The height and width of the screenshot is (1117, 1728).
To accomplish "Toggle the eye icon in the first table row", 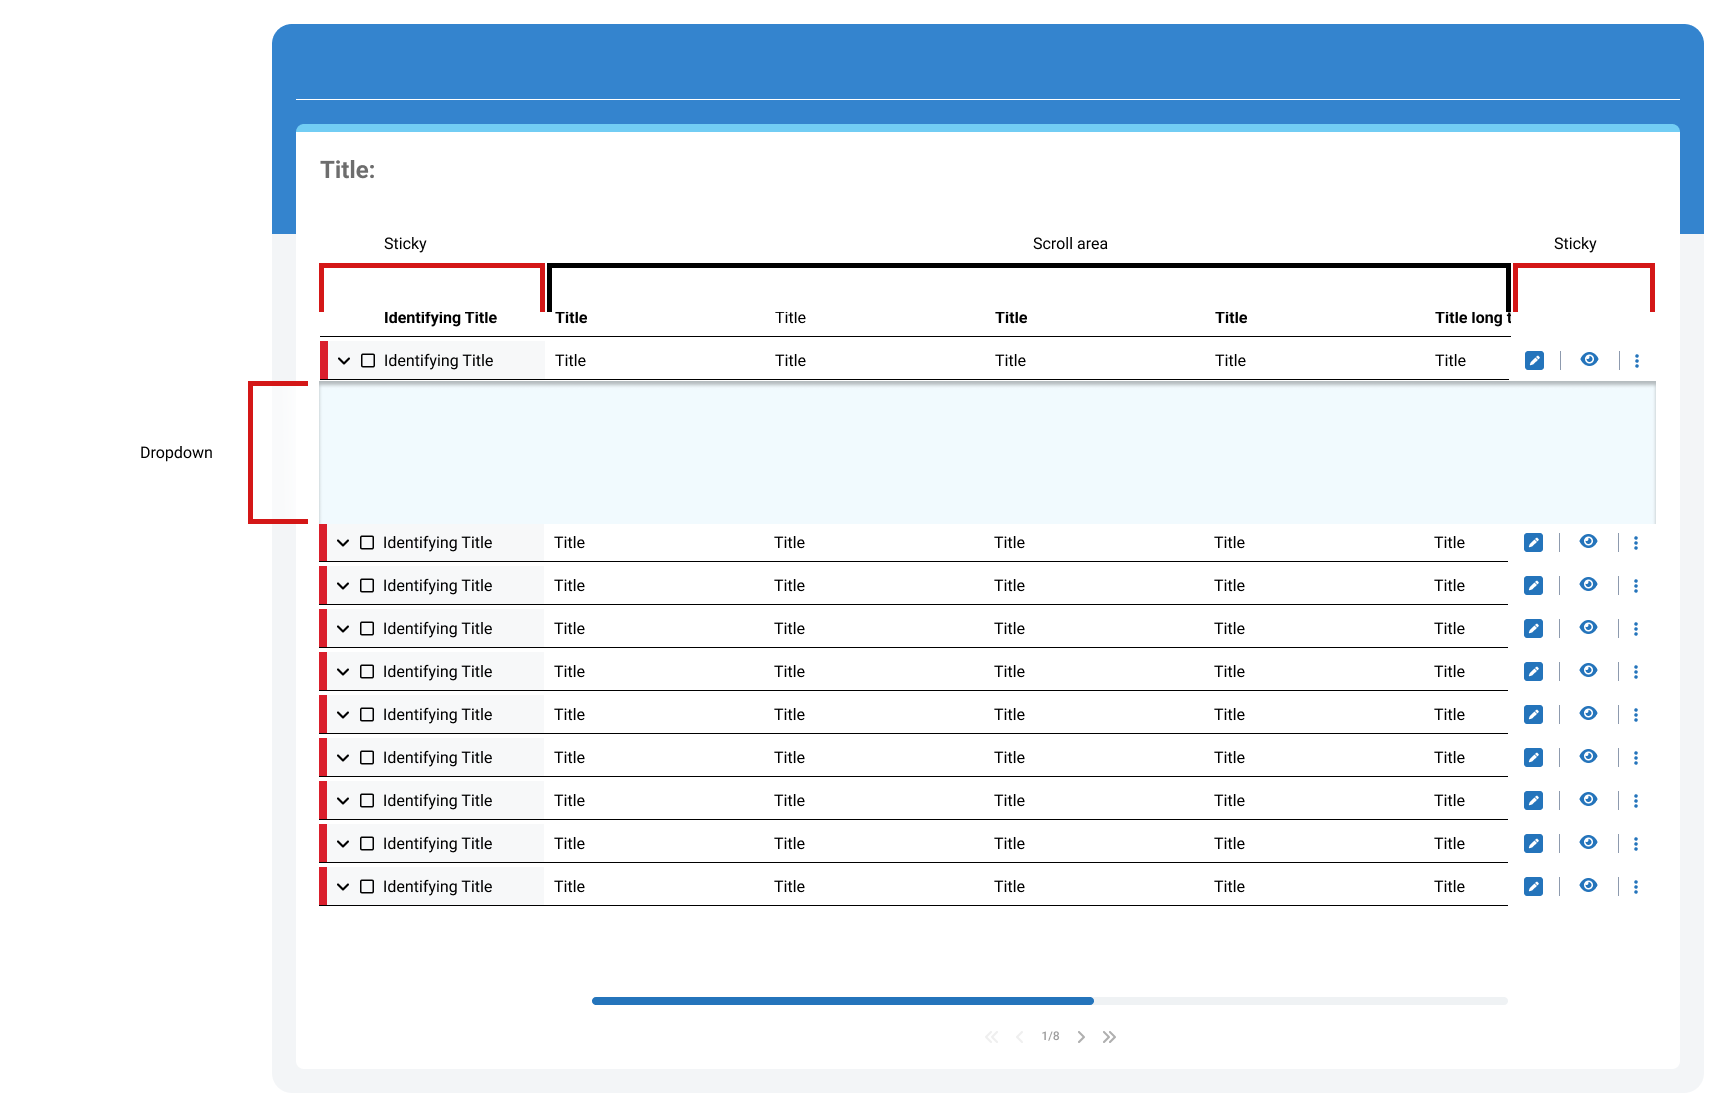I will [1589, 360].
